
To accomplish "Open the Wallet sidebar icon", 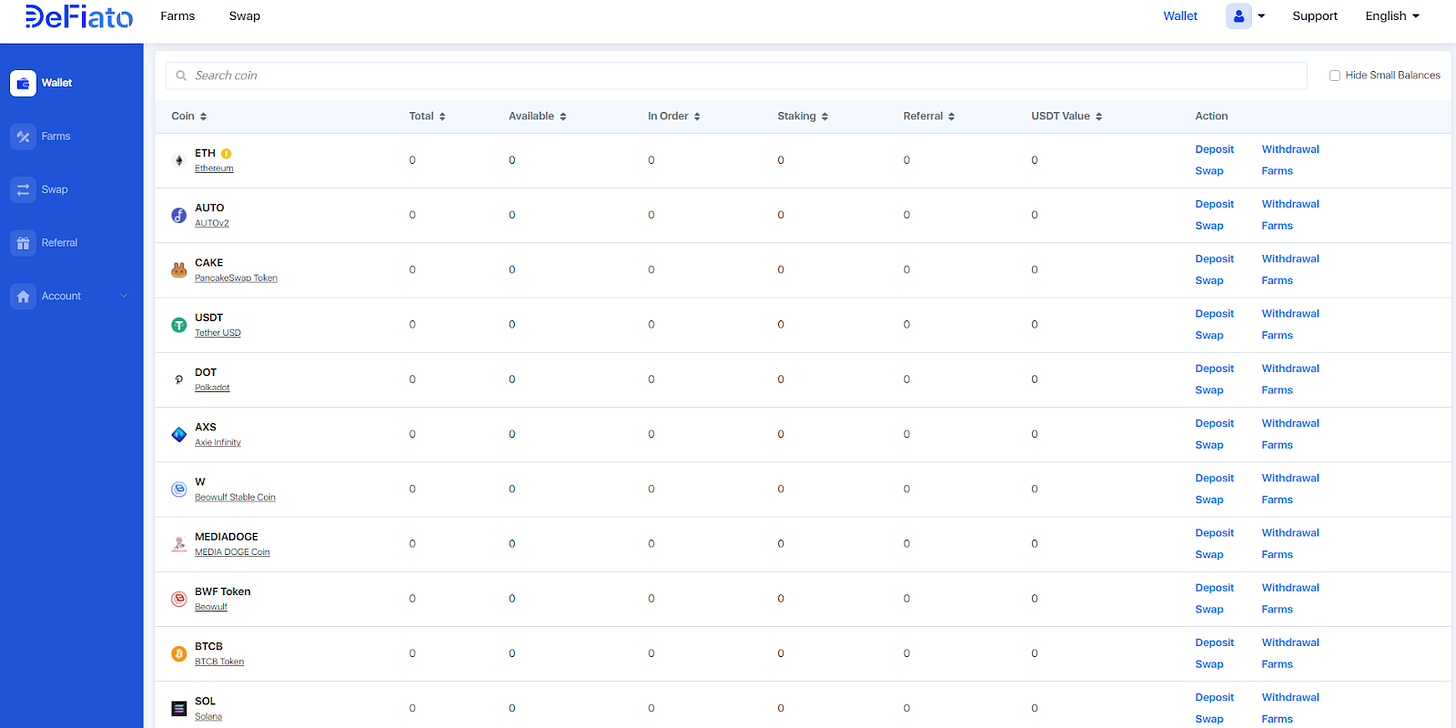I will click(x=23, y=83).
